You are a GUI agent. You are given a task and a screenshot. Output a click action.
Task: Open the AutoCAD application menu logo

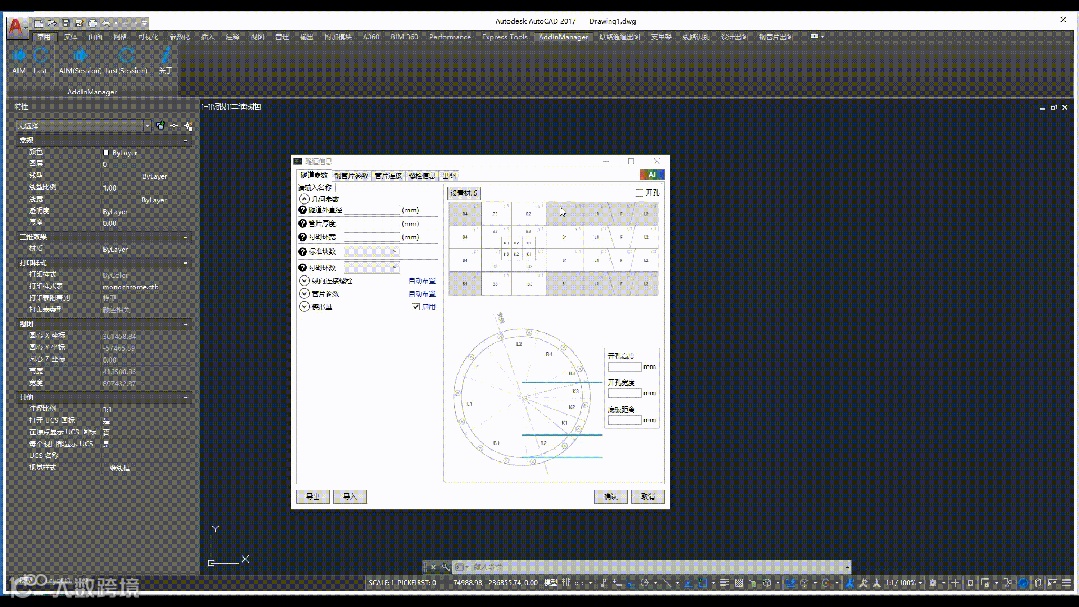coord(17,28)
